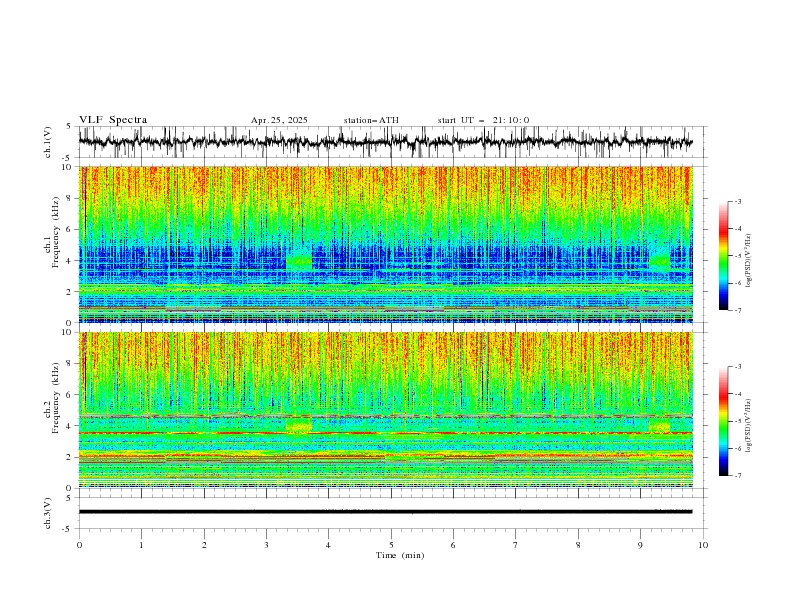Viewport: 792px width, 612px height.
Task: Click the time axis tick label '2'
Action: pyautogui.click(x=204, y=545)
